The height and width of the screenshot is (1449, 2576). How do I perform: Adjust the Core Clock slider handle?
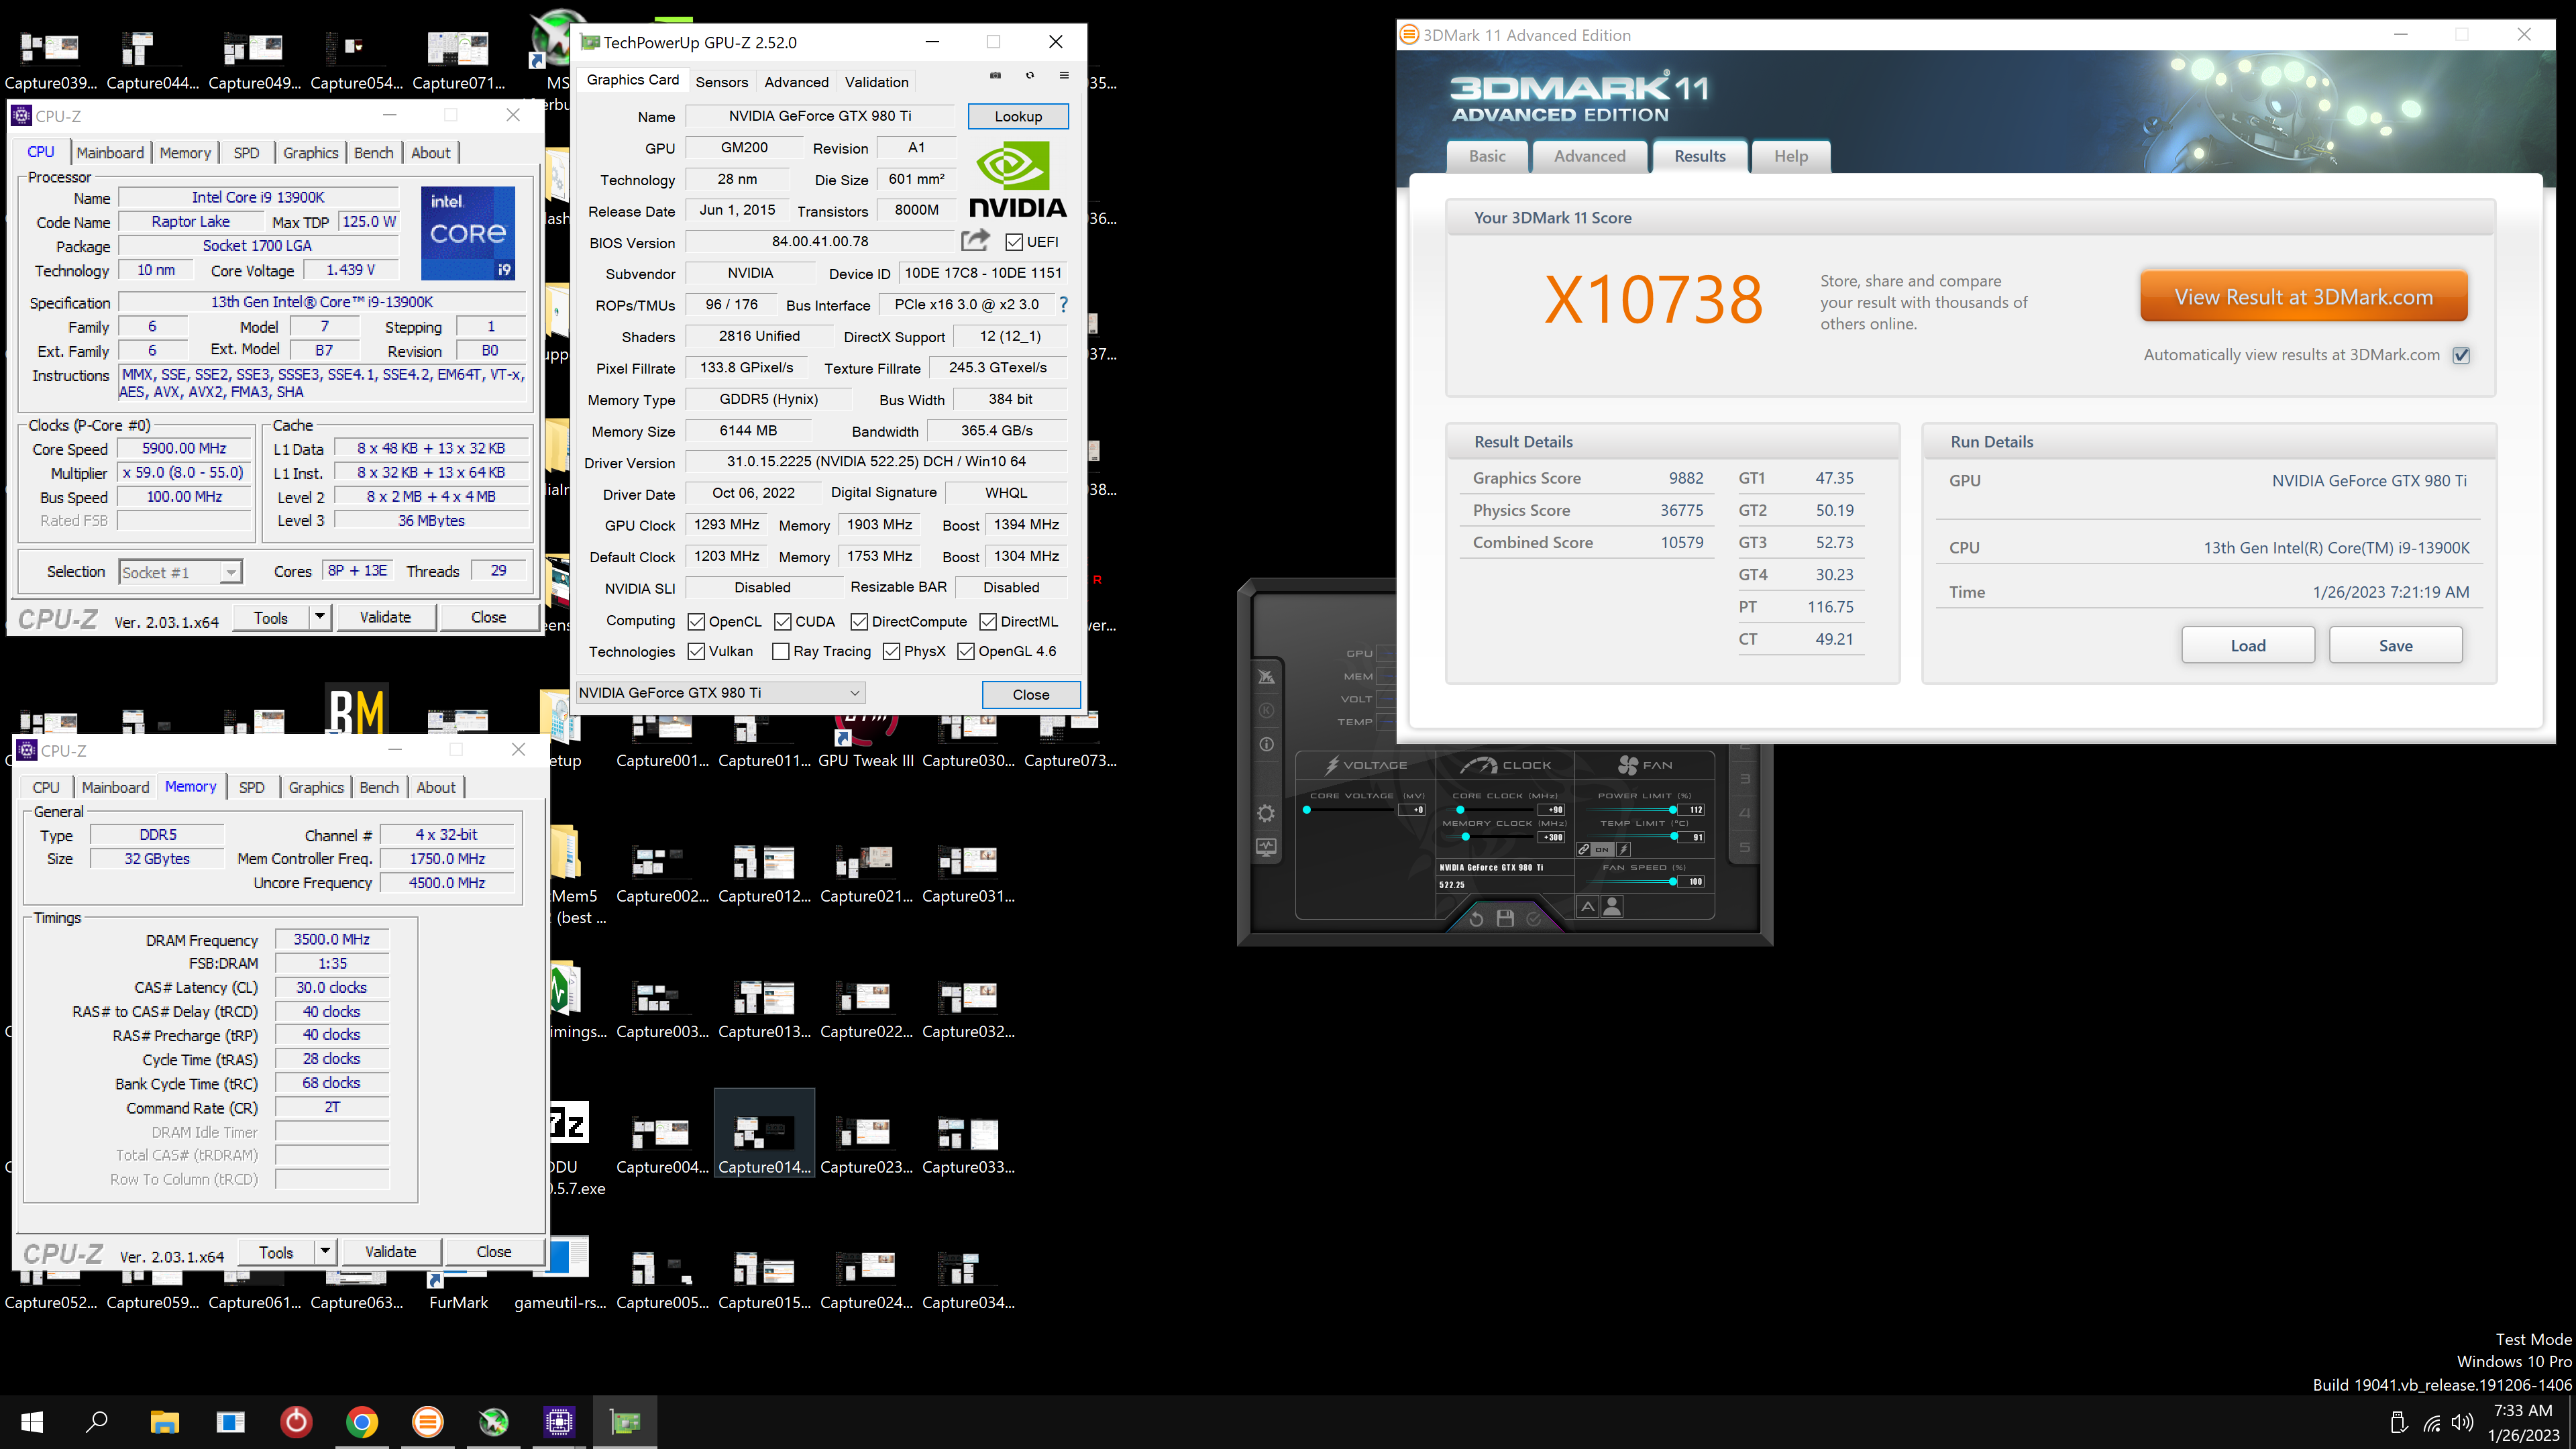1460,810
